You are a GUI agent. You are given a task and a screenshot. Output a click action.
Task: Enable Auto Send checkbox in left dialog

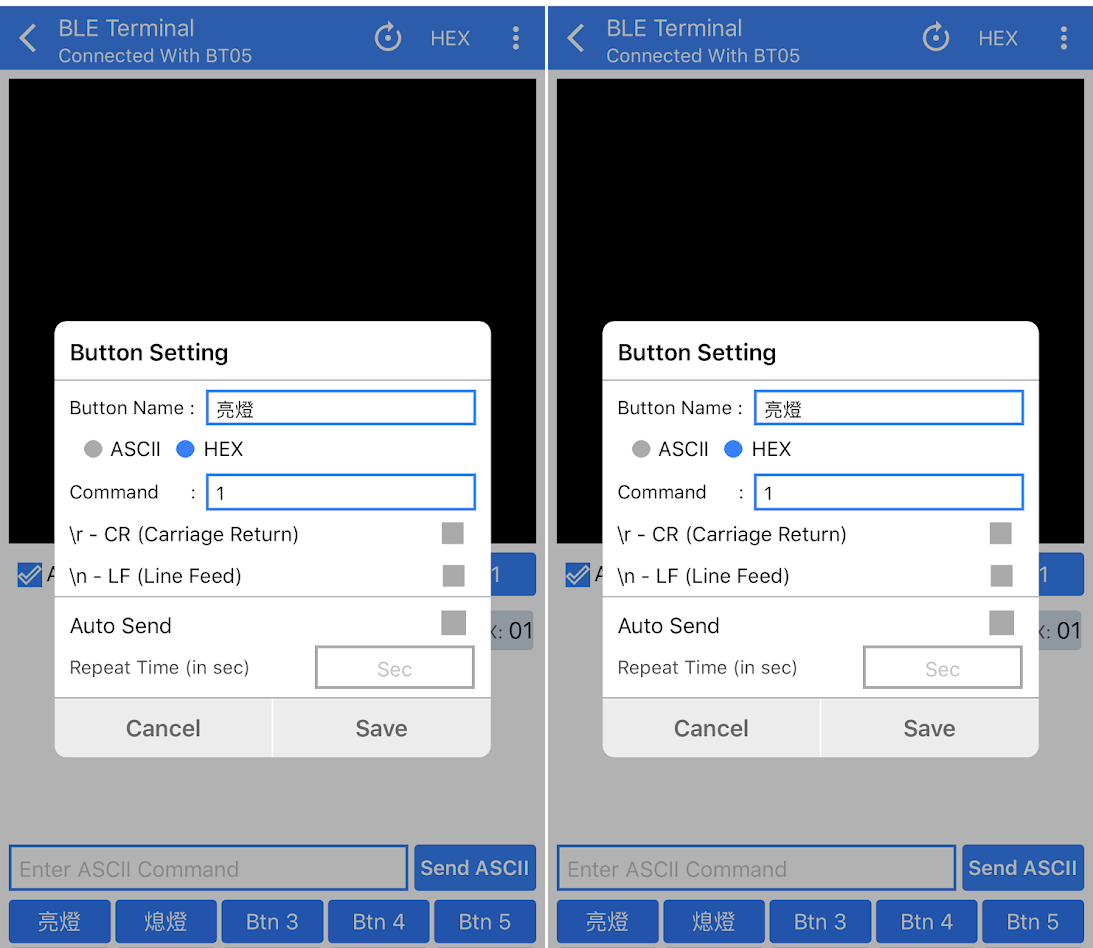click(453, 623)
